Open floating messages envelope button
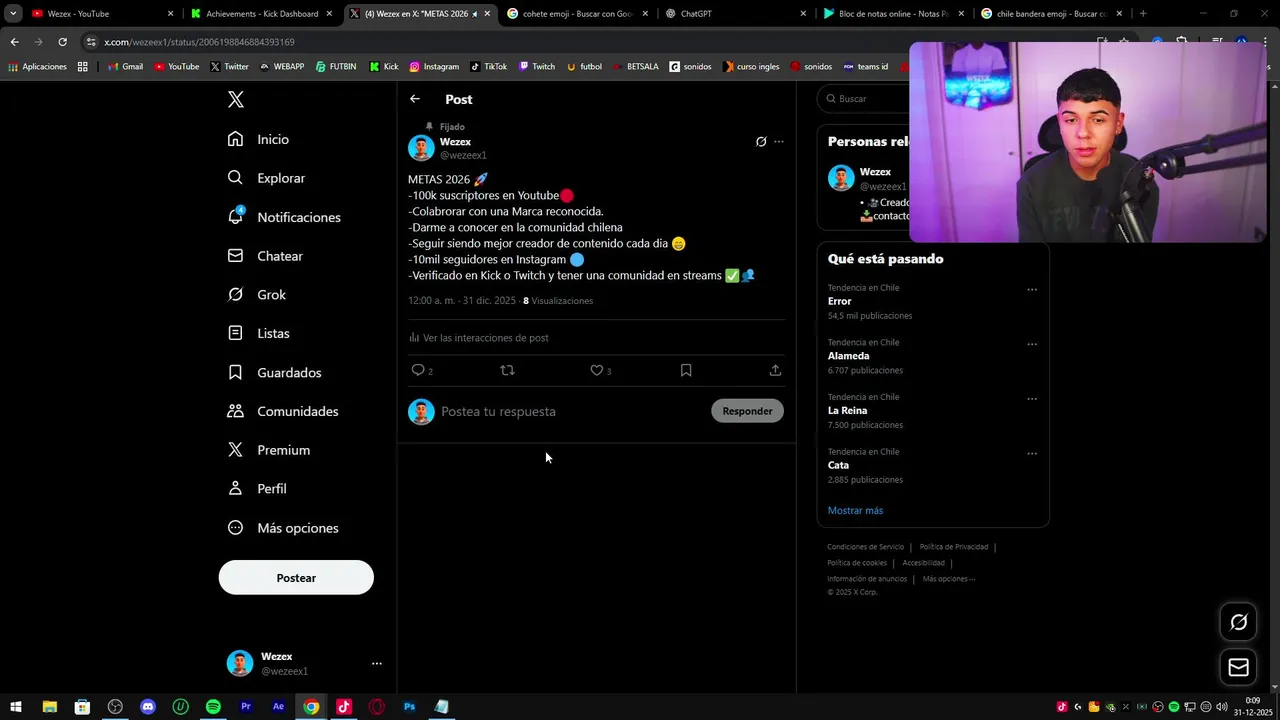Screen dimensions: 1280x720 1238,667
